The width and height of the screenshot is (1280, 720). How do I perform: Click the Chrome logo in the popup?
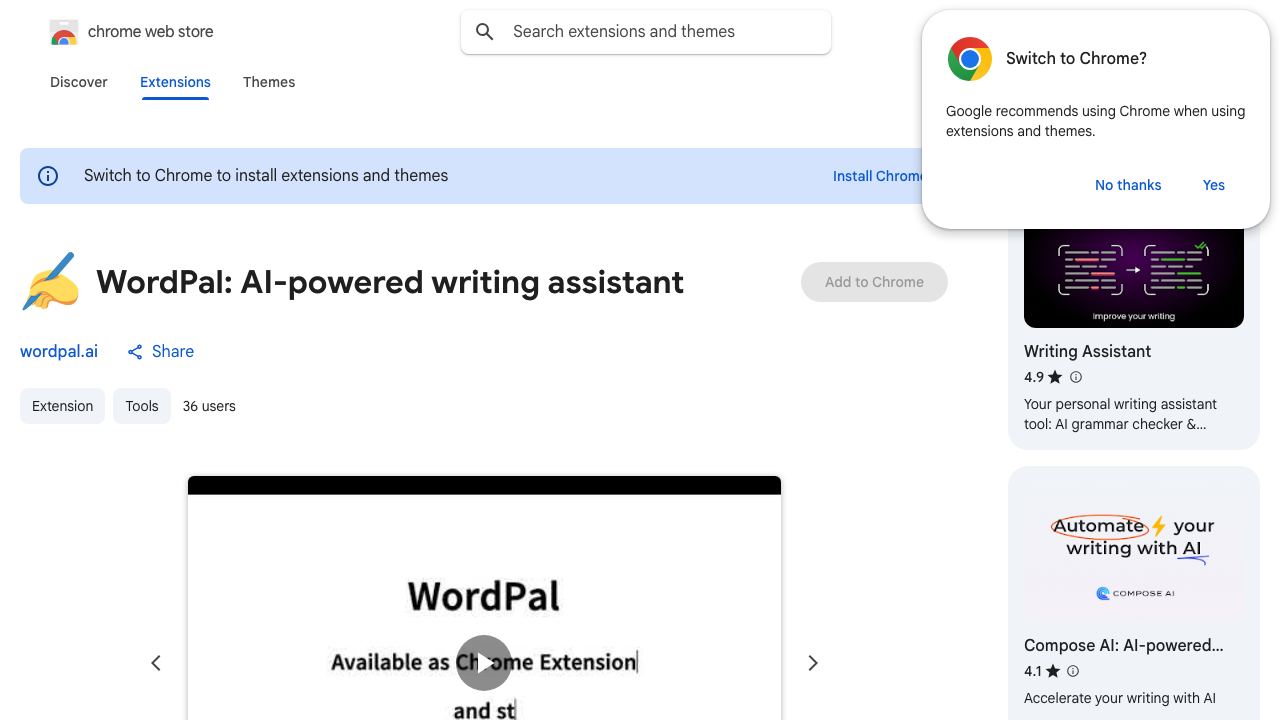(x=969, y=59)
